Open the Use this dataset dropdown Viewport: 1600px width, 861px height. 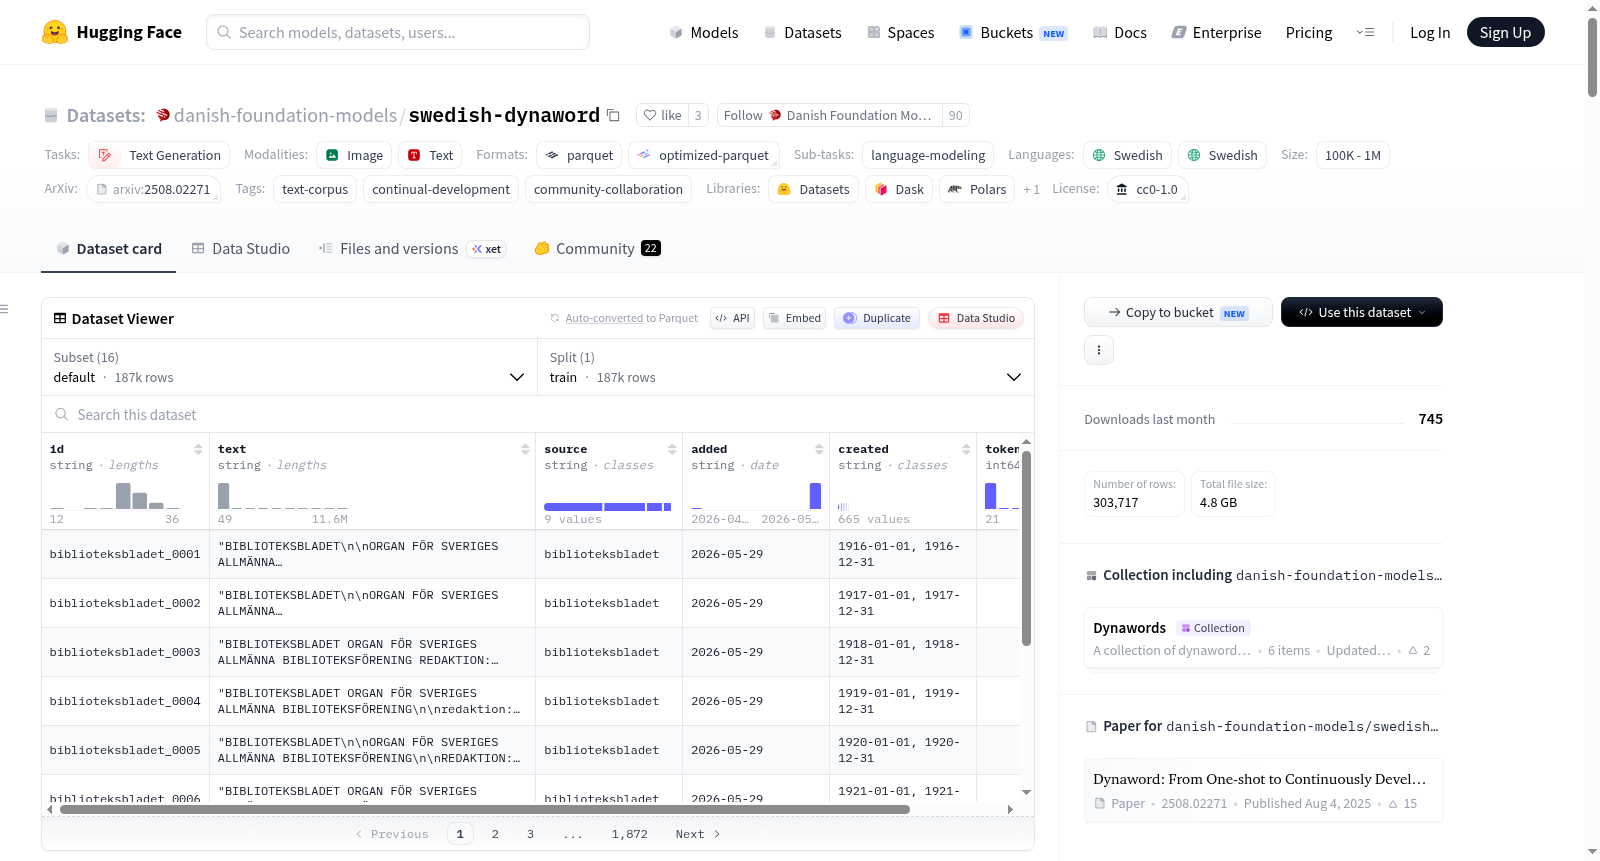coord(1362,312)
